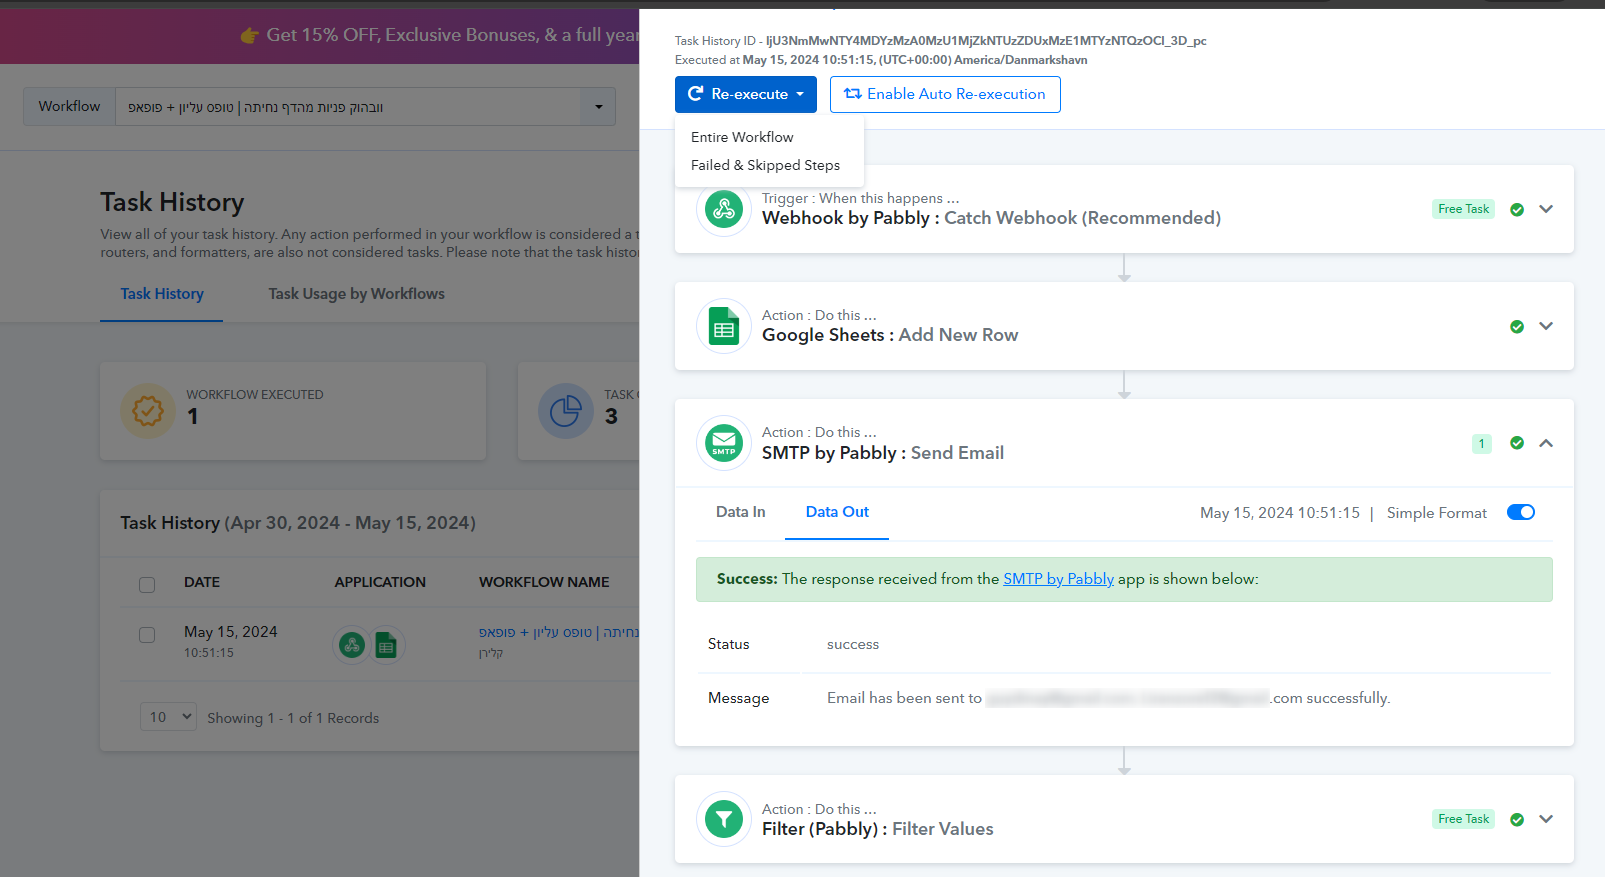
Task: Click the Filter (Pabbly) funnel icon
Action: [724, 820]
